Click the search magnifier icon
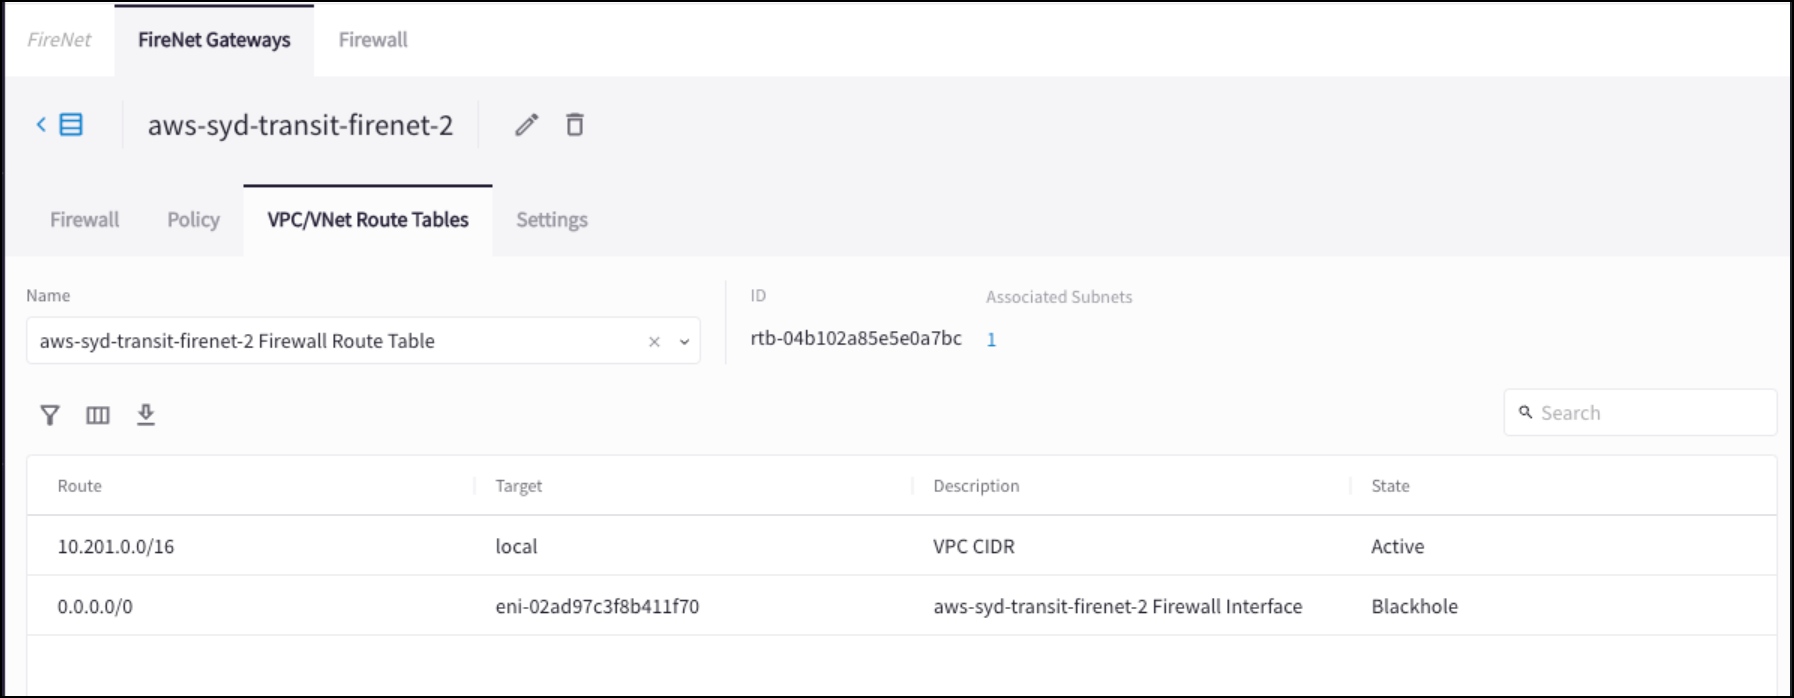The height and width of the screenshot is (698, 1794). [1525, 412]
